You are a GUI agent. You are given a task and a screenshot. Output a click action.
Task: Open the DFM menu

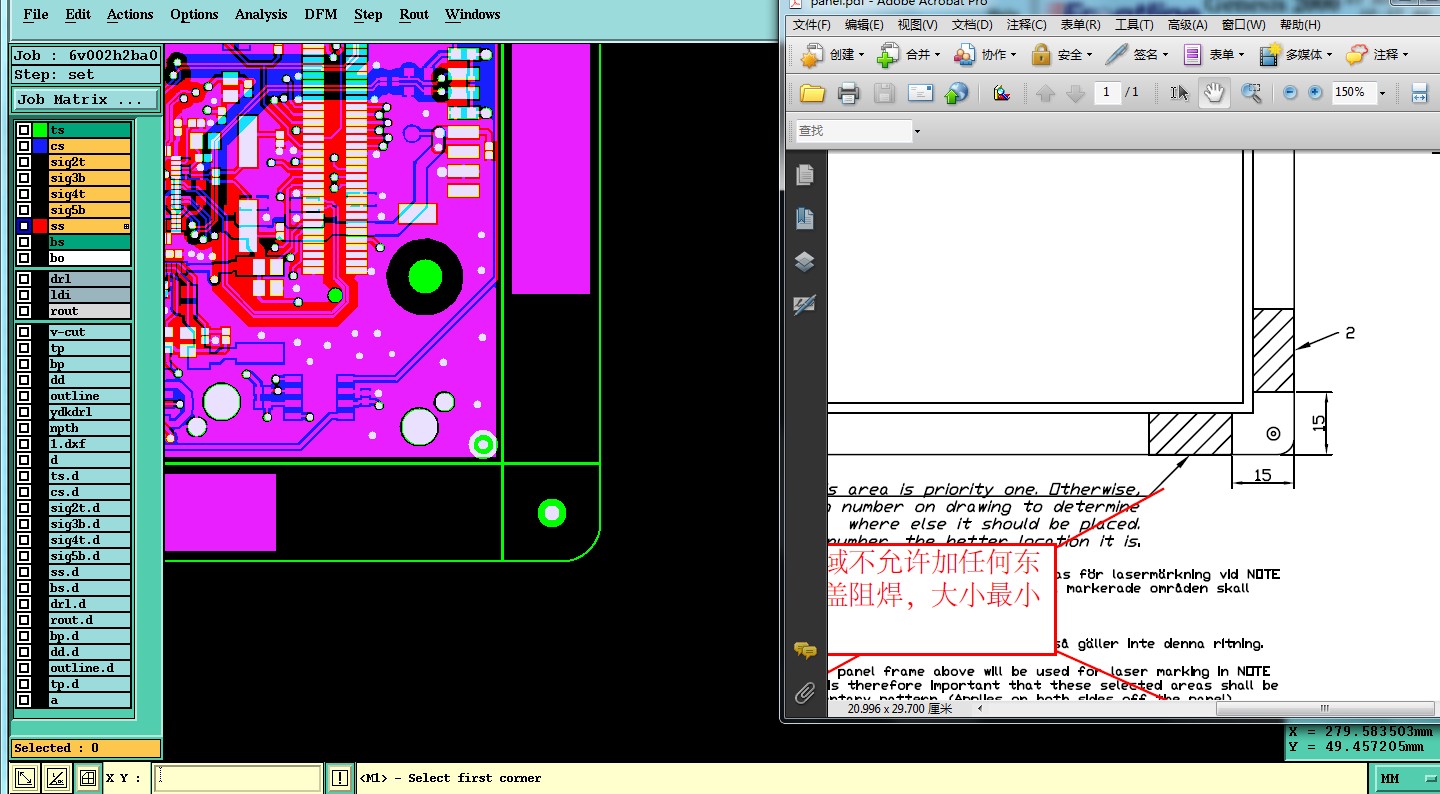tap(321, 14)
